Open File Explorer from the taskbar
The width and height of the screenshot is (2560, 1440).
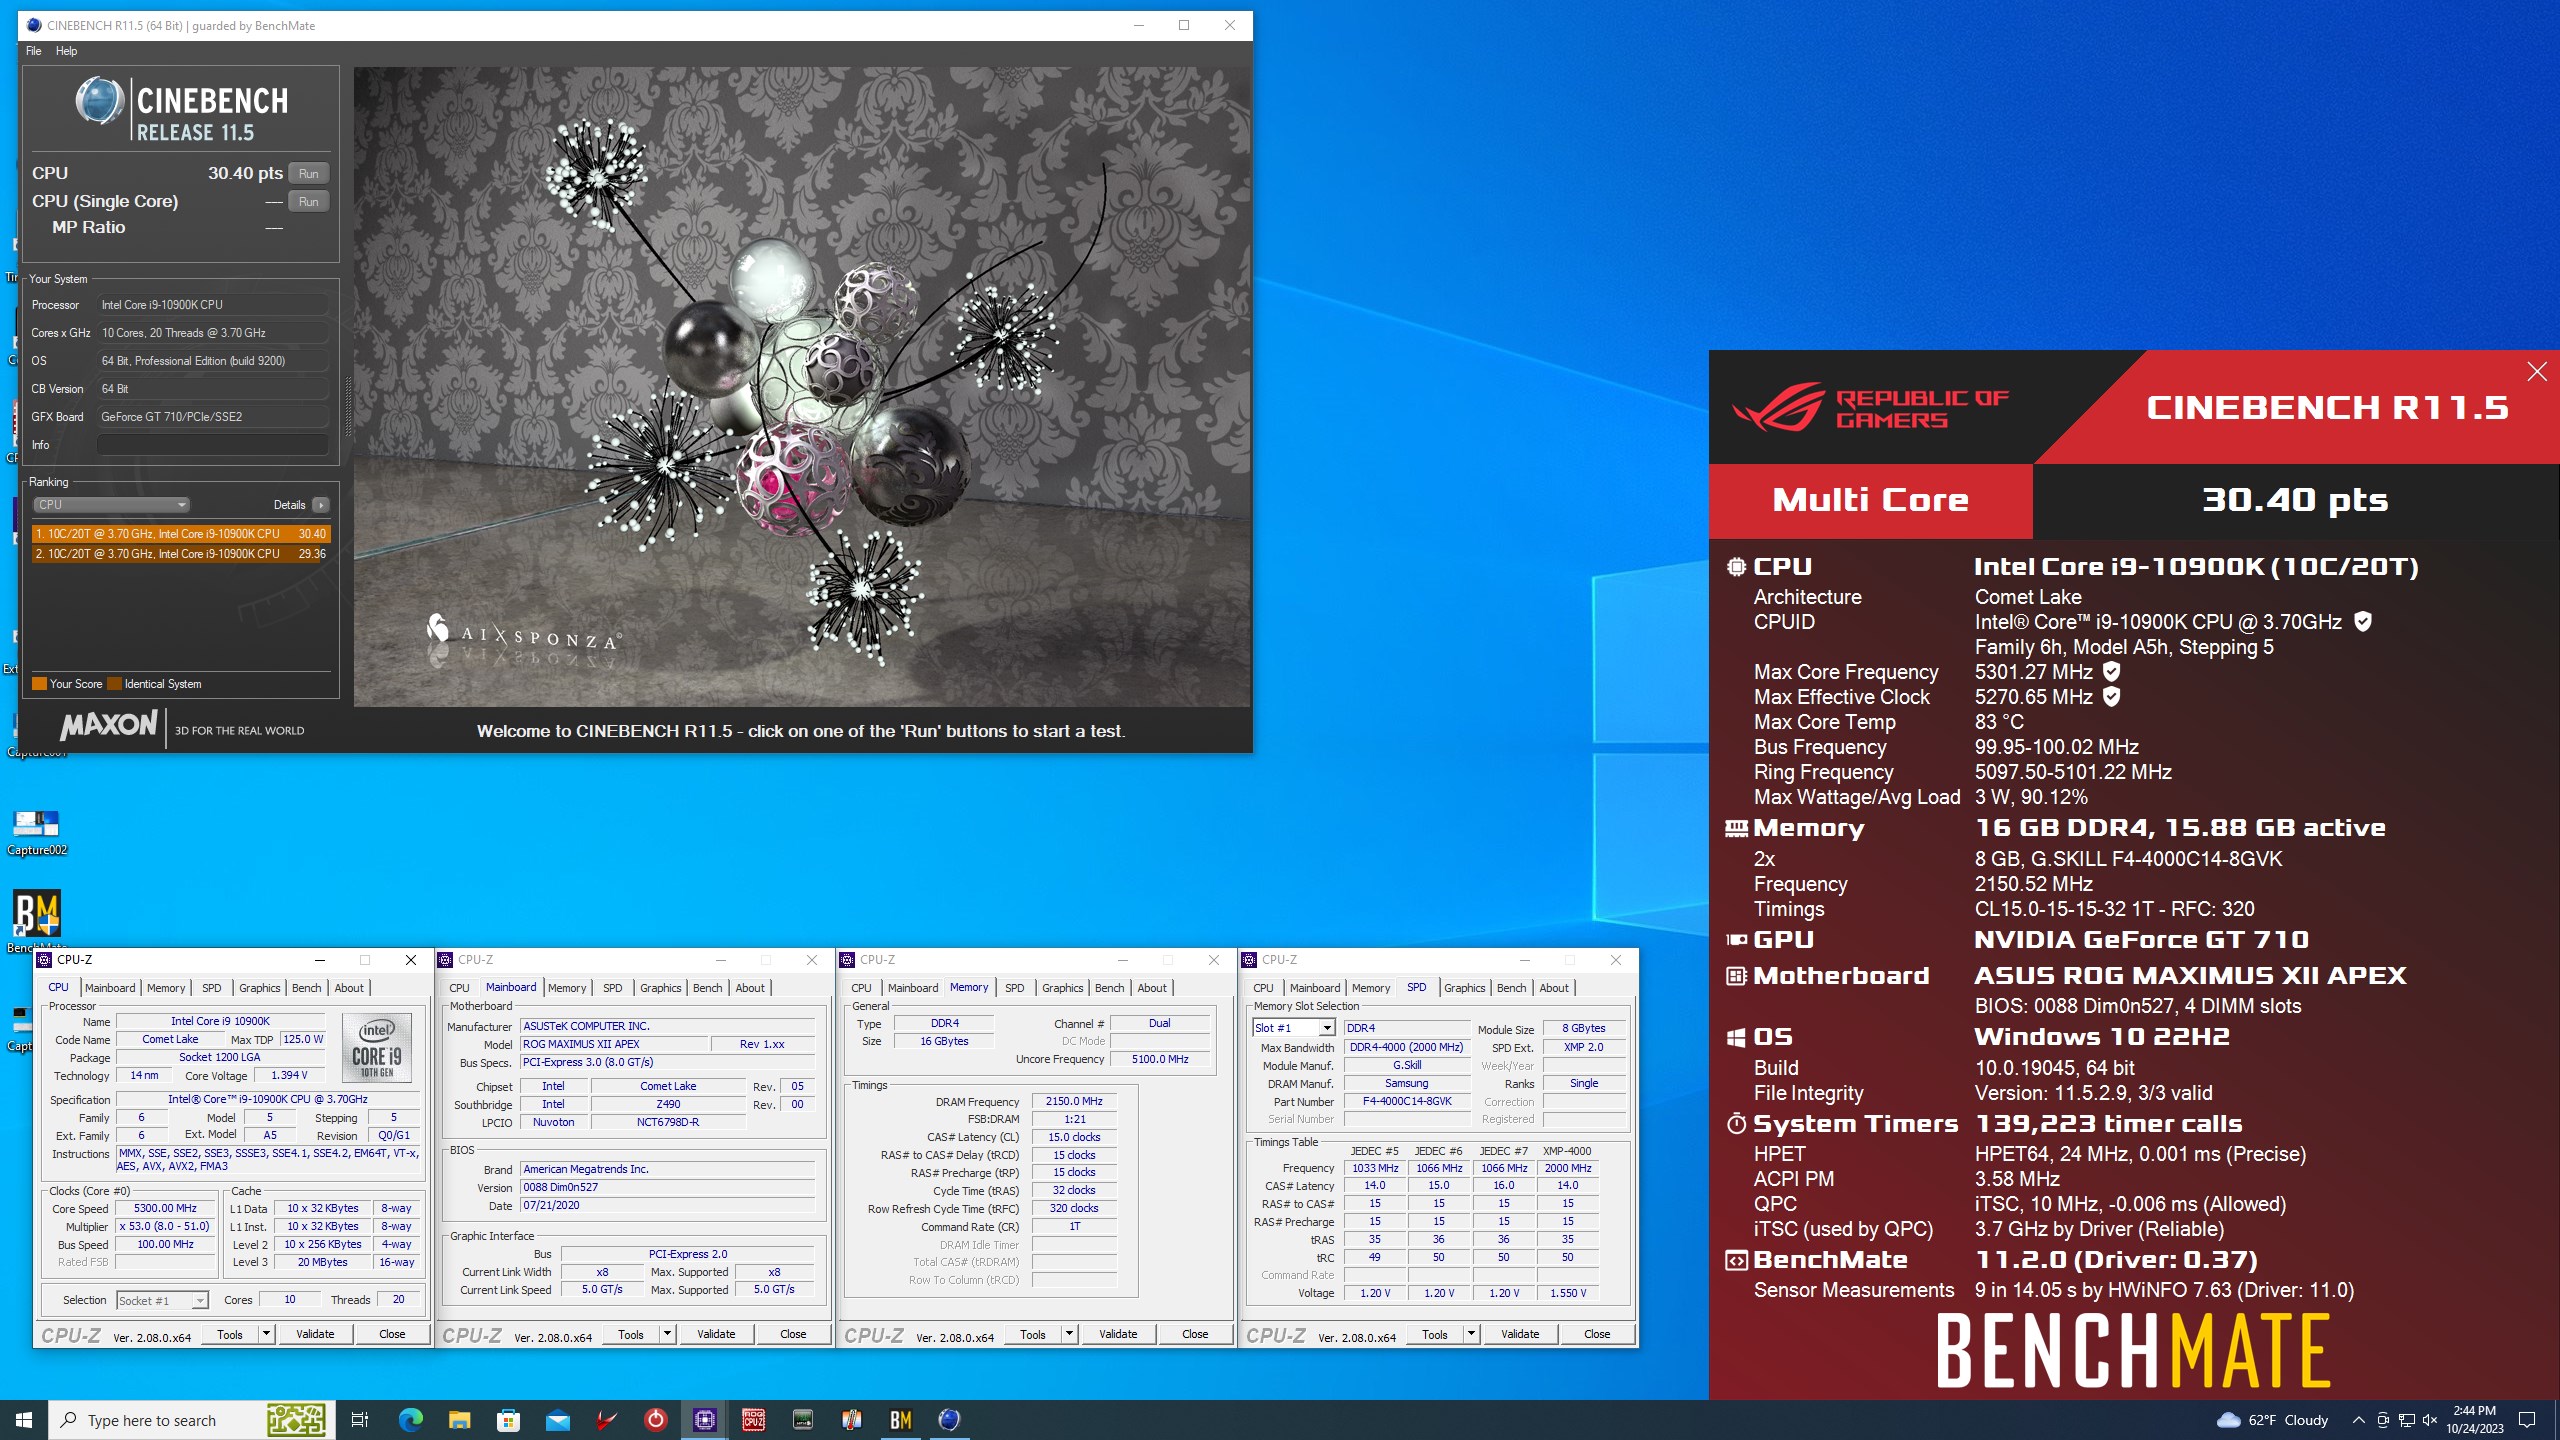(x=459, y=1420)
